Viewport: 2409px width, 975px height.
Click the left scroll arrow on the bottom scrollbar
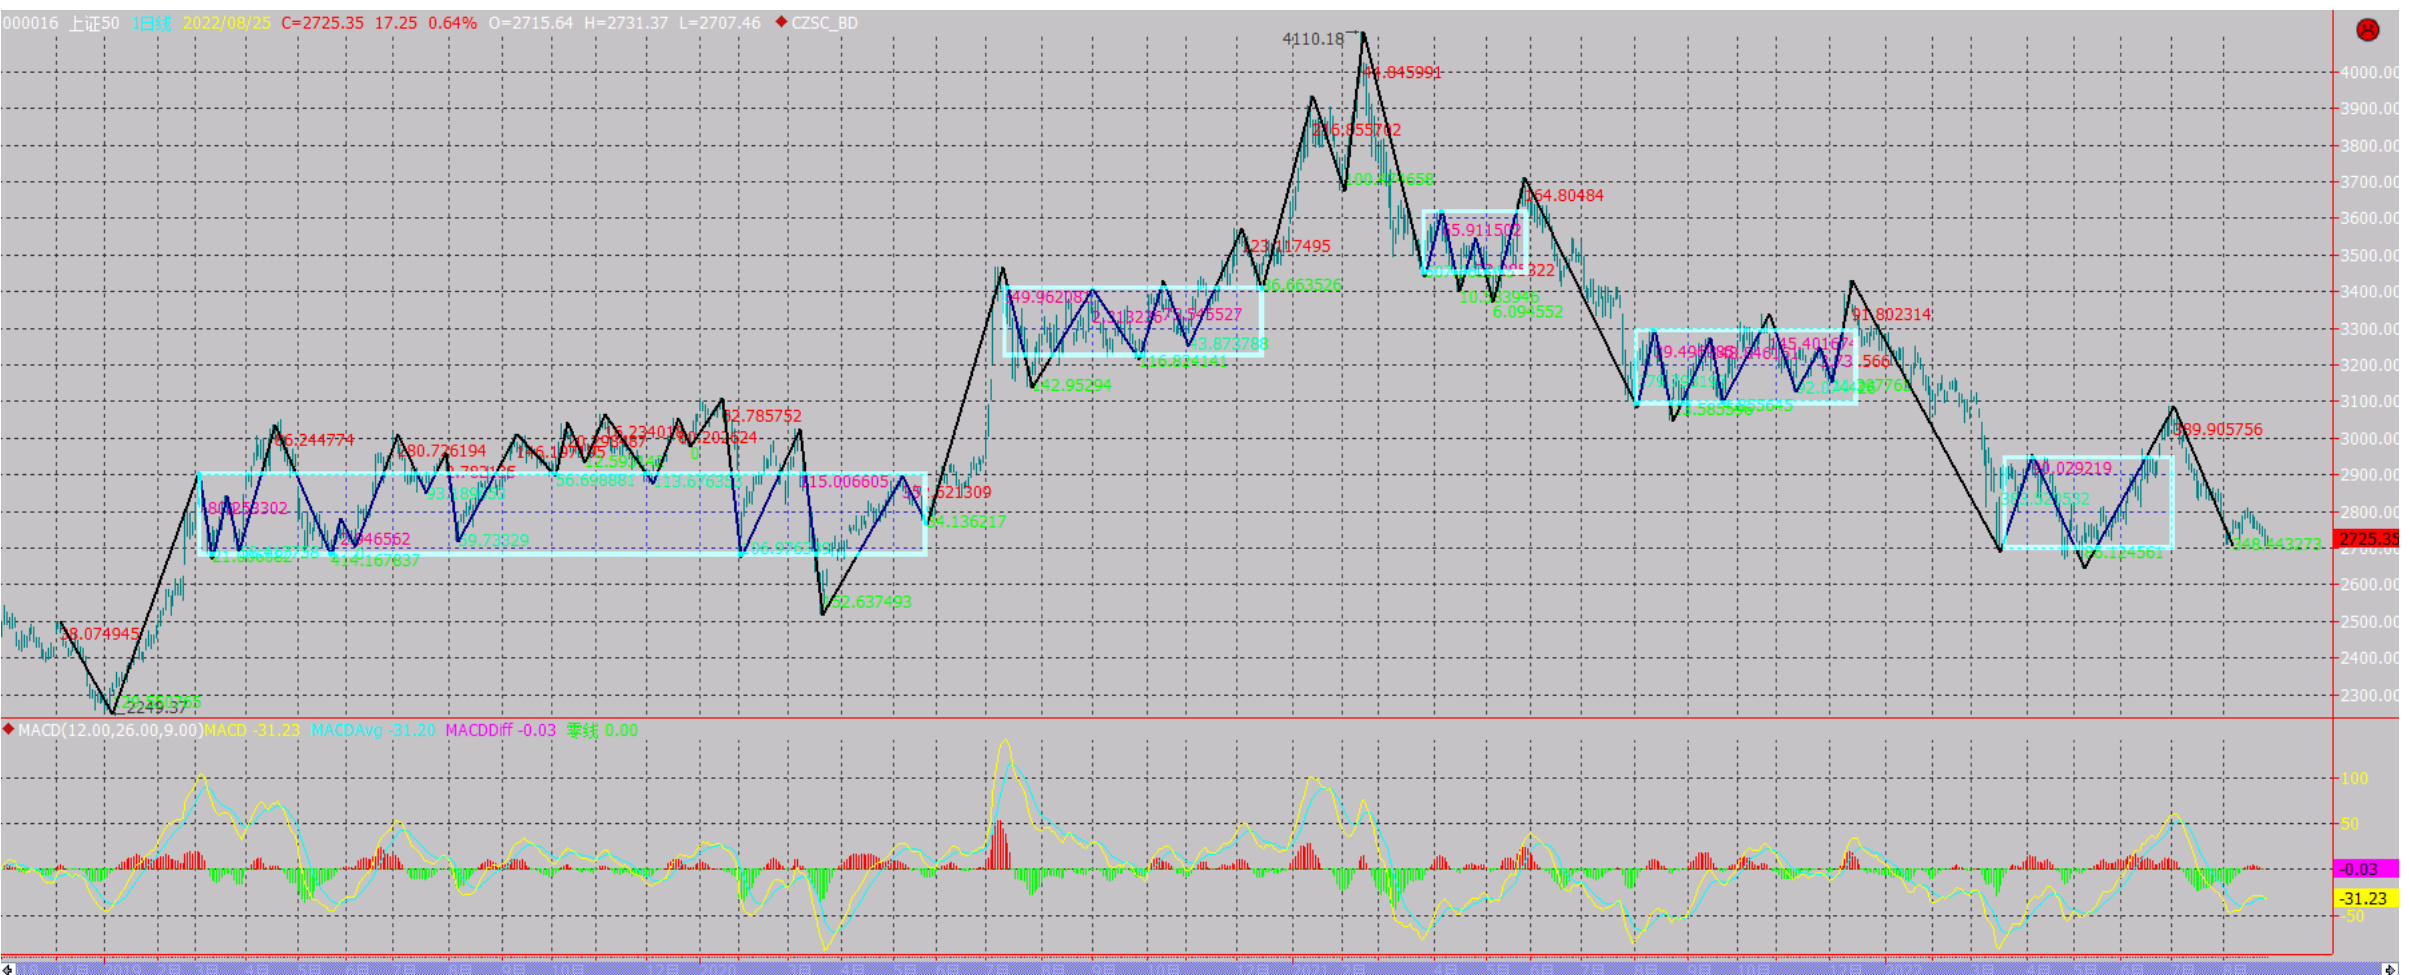click(x=7, y=968)
